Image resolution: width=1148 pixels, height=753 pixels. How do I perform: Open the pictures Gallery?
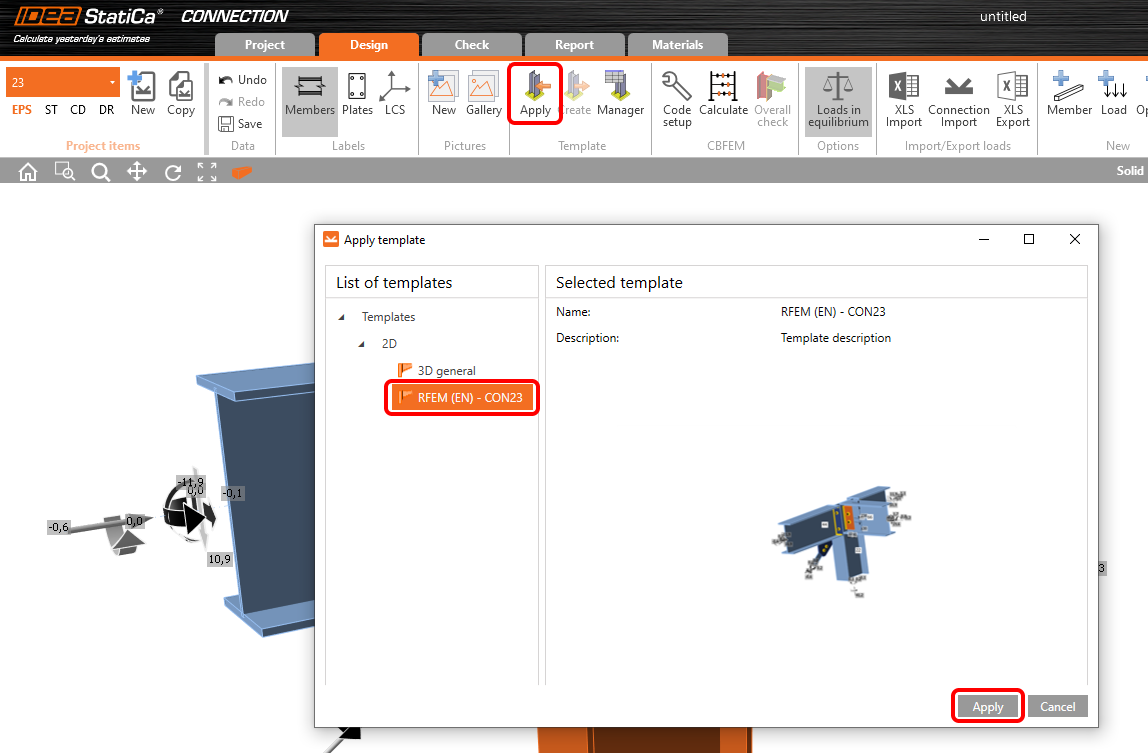pyautogui.click(x=483, y=94)
